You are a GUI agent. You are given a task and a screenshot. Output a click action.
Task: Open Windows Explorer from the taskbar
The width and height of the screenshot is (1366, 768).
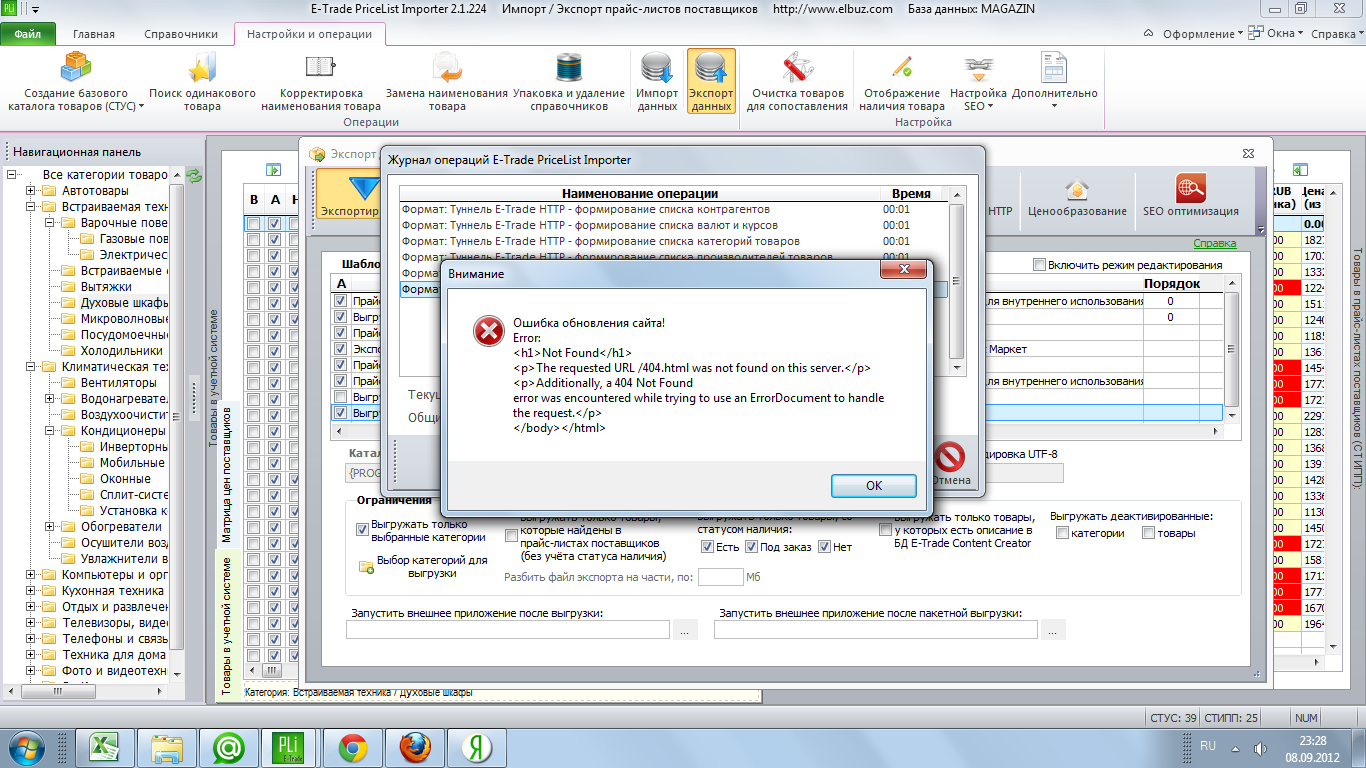point(167,747)
